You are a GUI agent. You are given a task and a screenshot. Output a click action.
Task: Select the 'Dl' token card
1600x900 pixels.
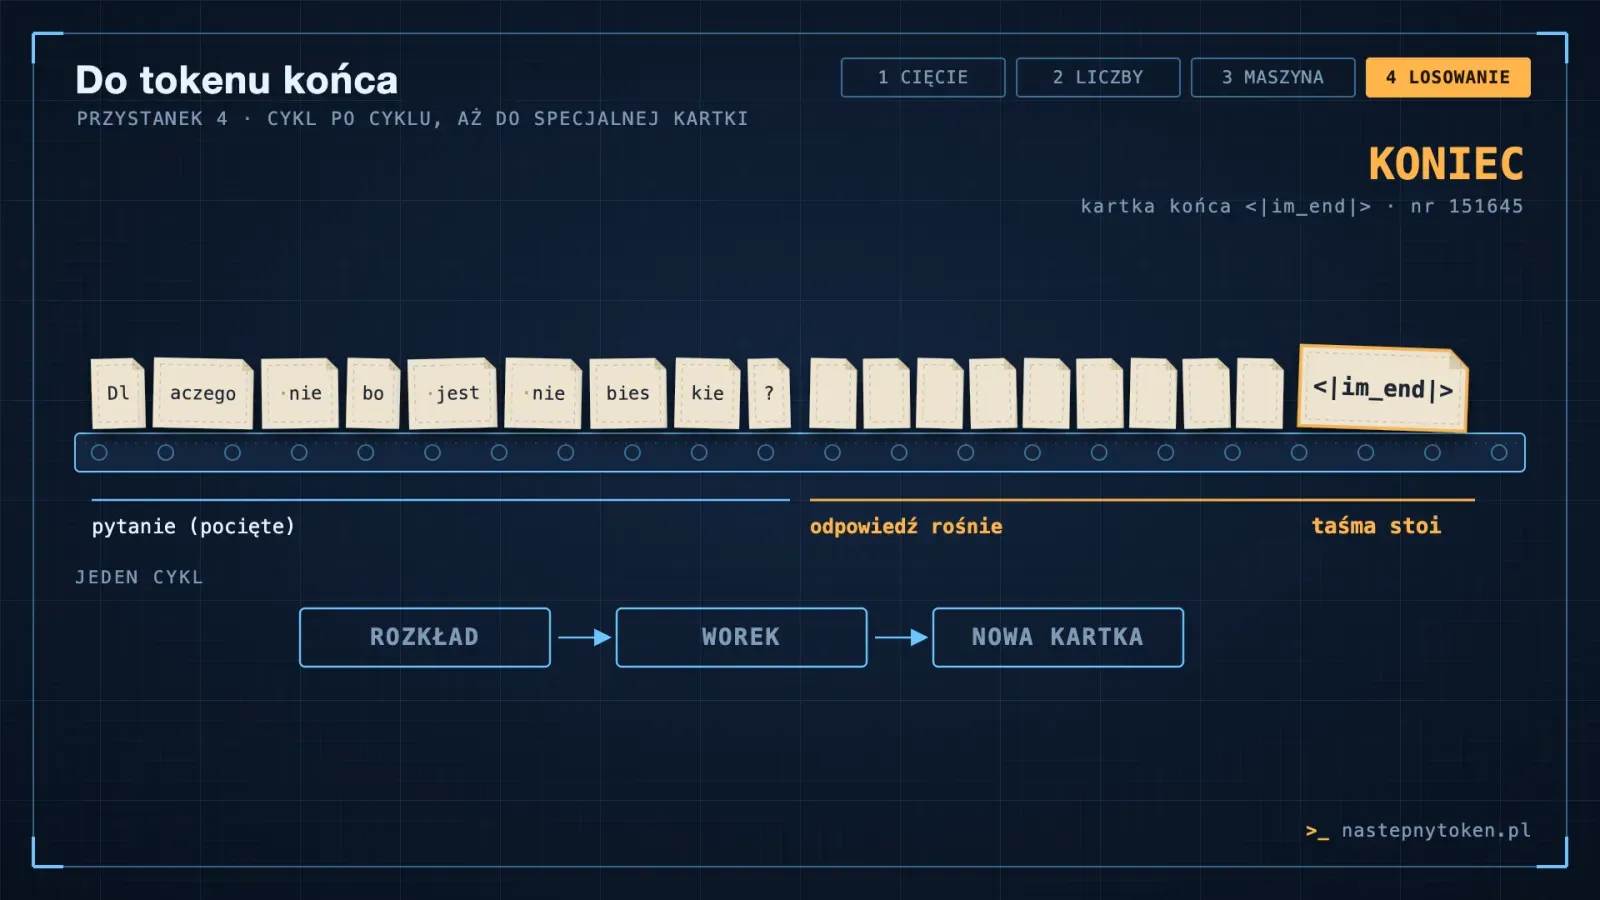click(118, 393)
